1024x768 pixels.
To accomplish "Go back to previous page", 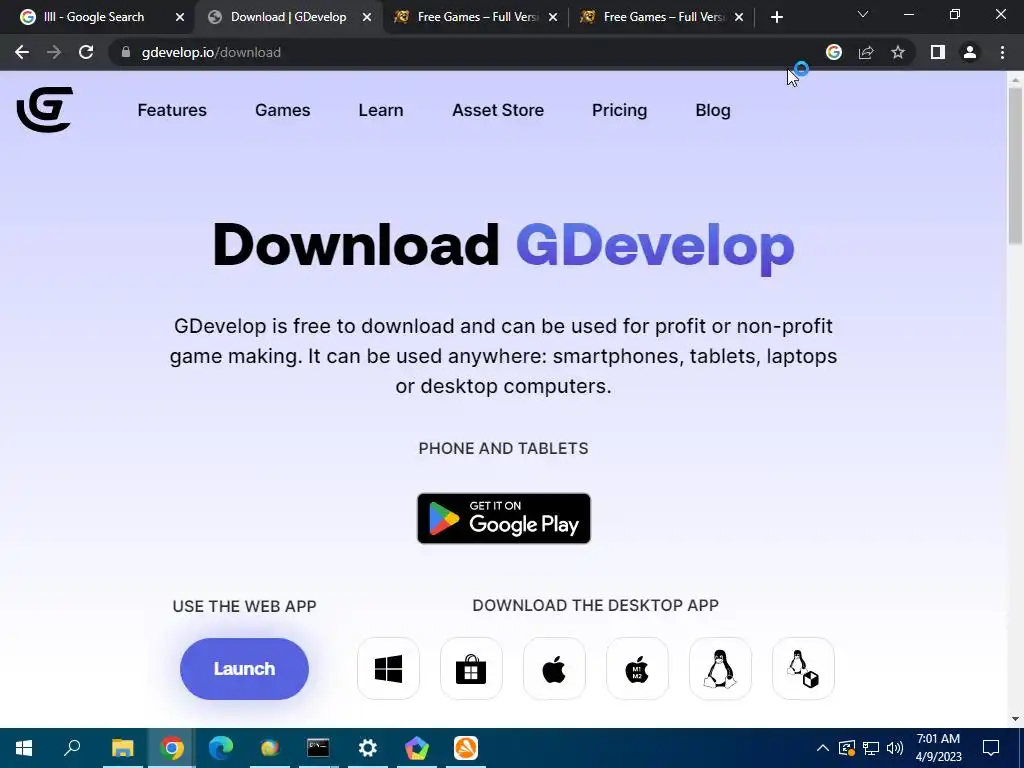I will tap(22, 52).
